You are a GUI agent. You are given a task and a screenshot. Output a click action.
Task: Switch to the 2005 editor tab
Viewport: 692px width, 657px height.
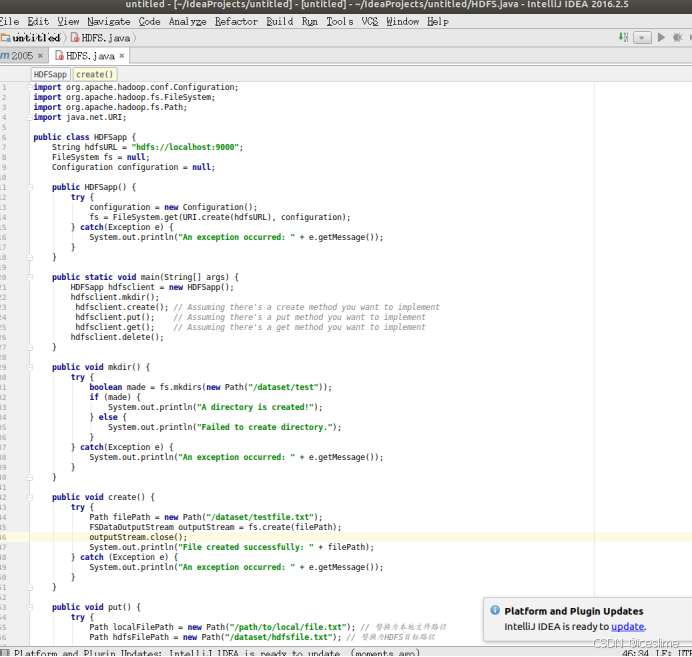(x=22, y=56)
